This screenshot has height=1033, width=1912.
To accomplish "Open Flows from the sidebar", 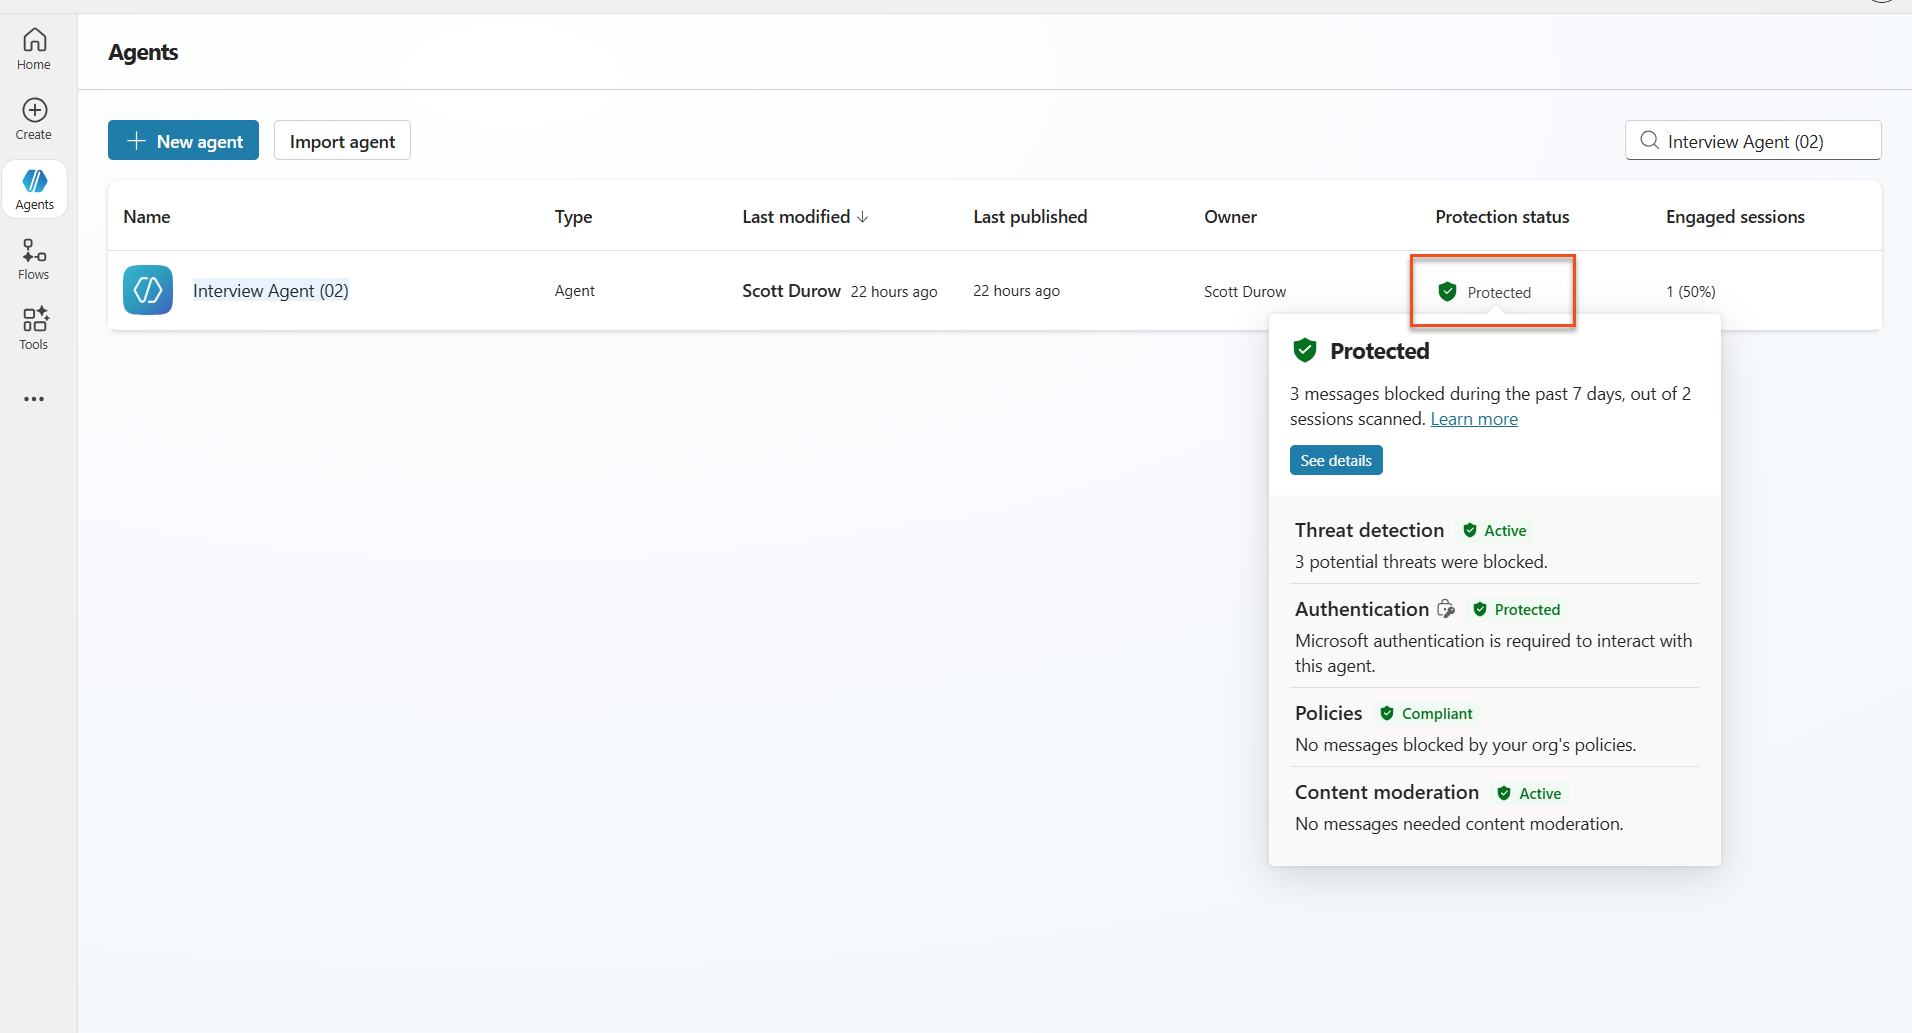I will point(34,258).
